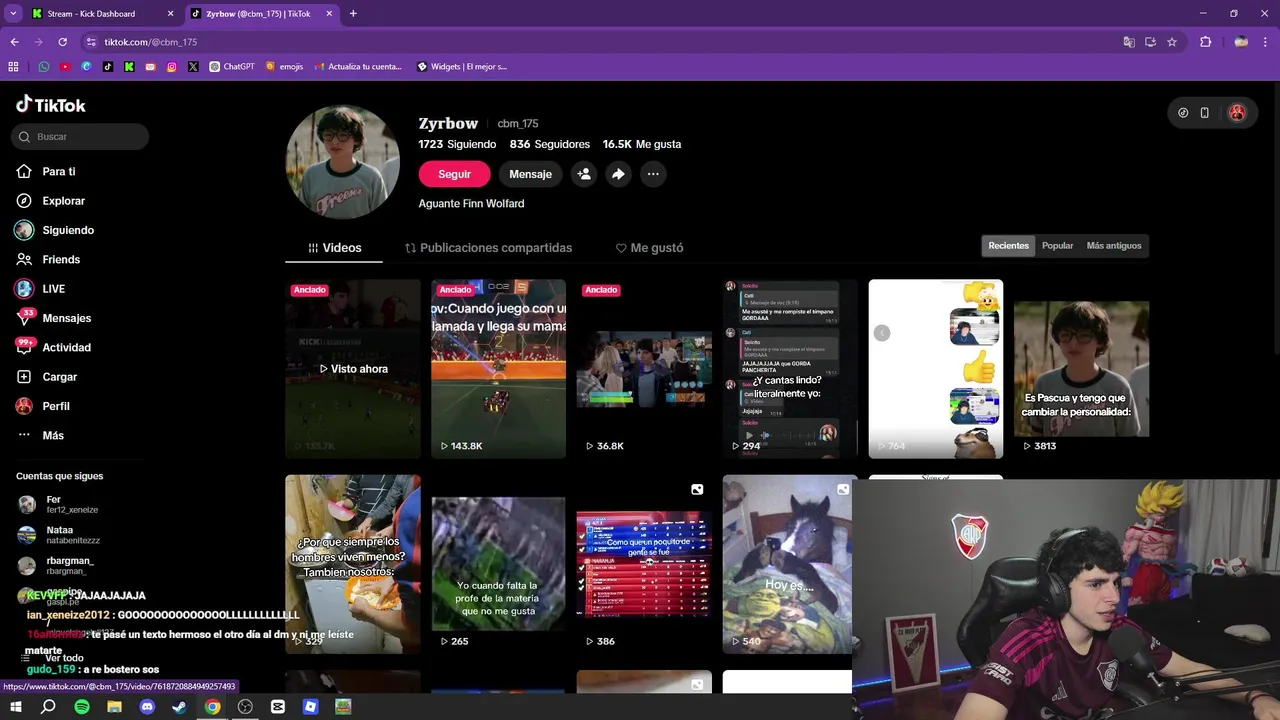Switch to the Me gustó tab
The width and height of the screenshot is (1280, 720).
point(649,248)
